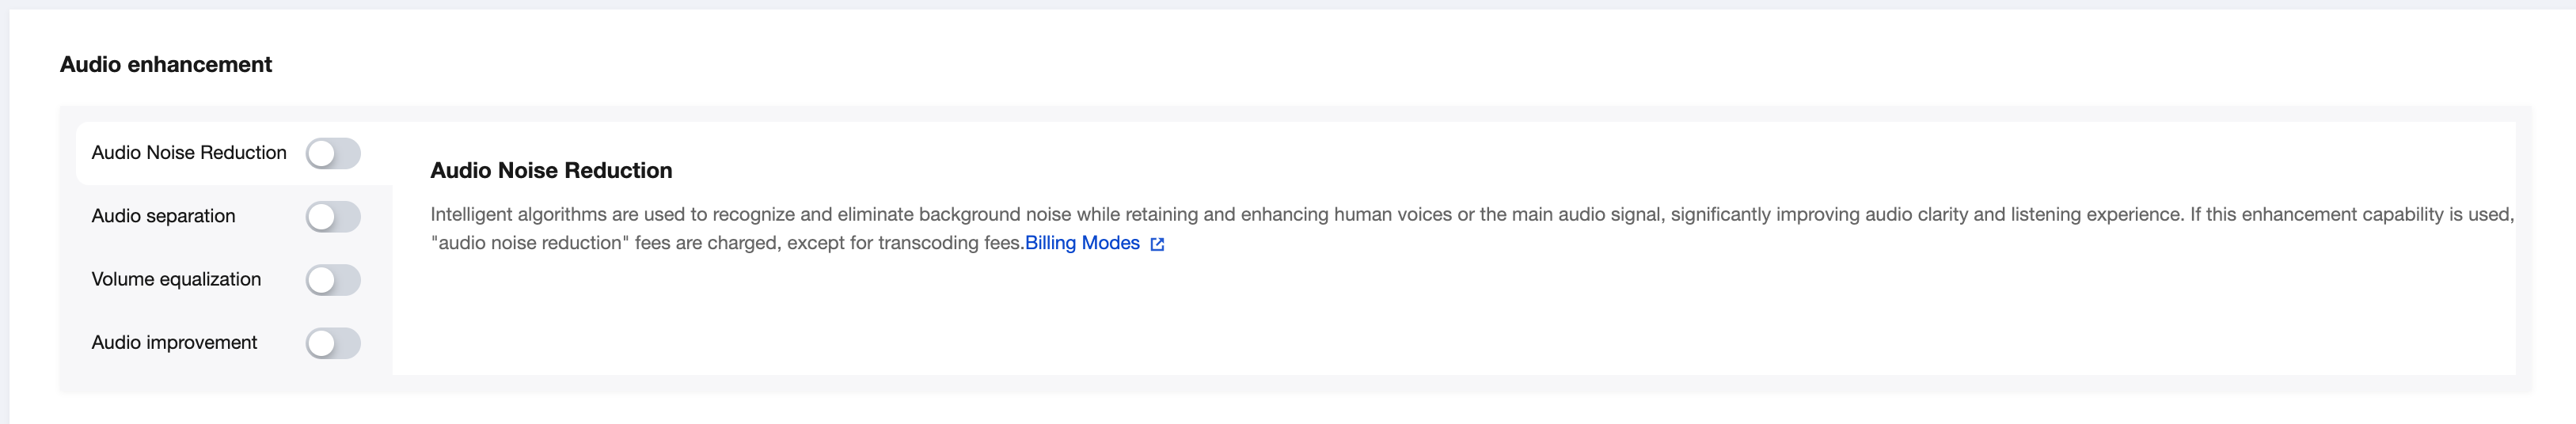The image size is (2576, 424).
Task: Click external-link icon beside Billing Modes
Action: click(1157, 244)
